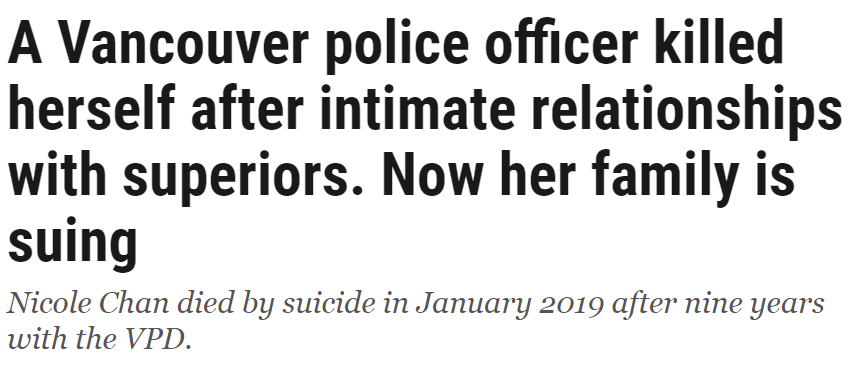
Task: Click the word "officer" in the headline
Action: pyautogui.click(x=561, y=43)
